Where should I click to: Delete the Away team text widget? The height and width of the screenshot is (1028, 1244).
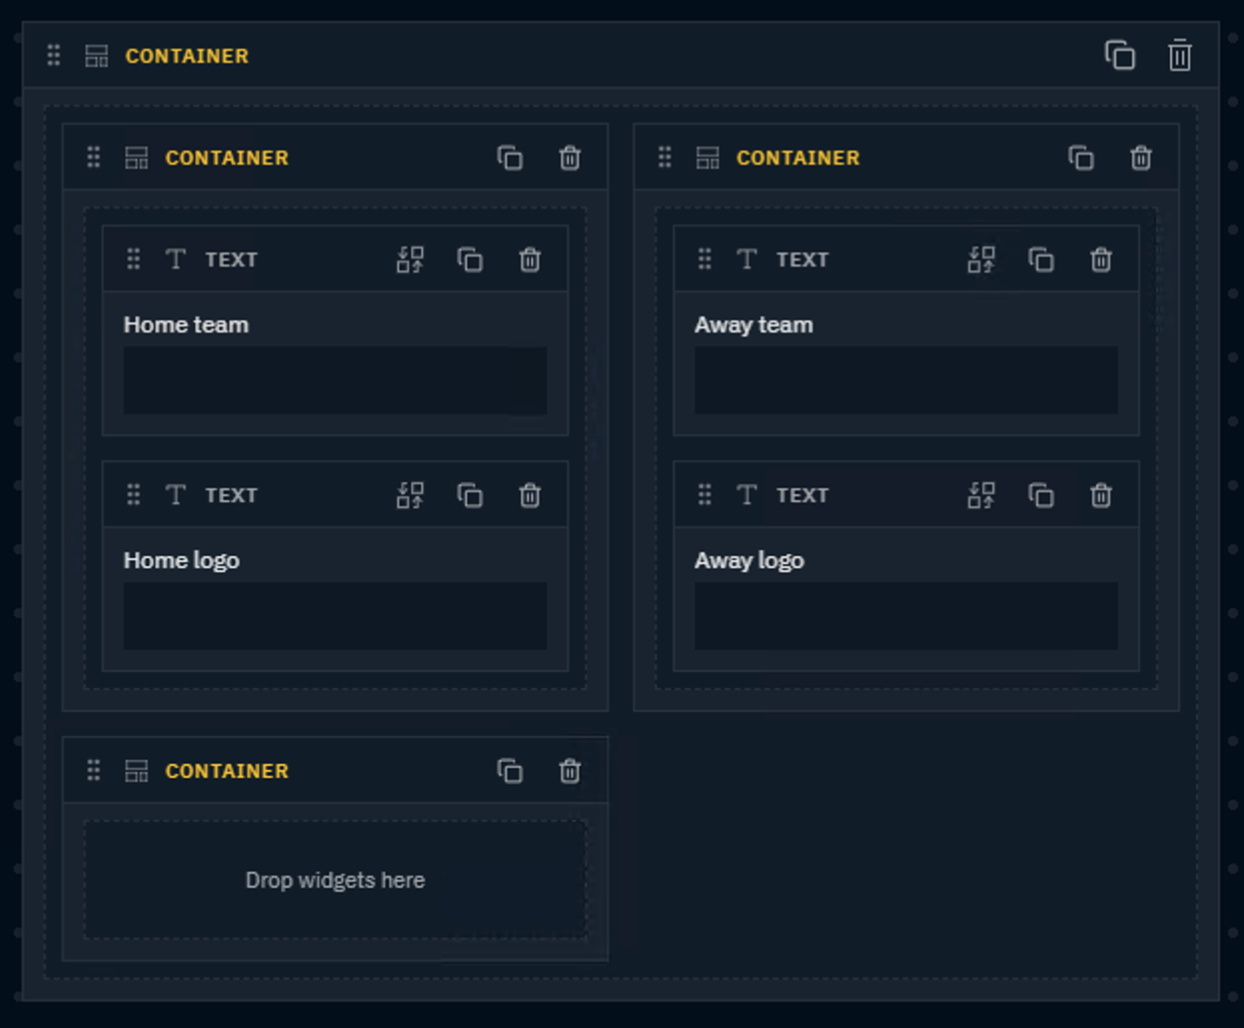point(1101,260)
